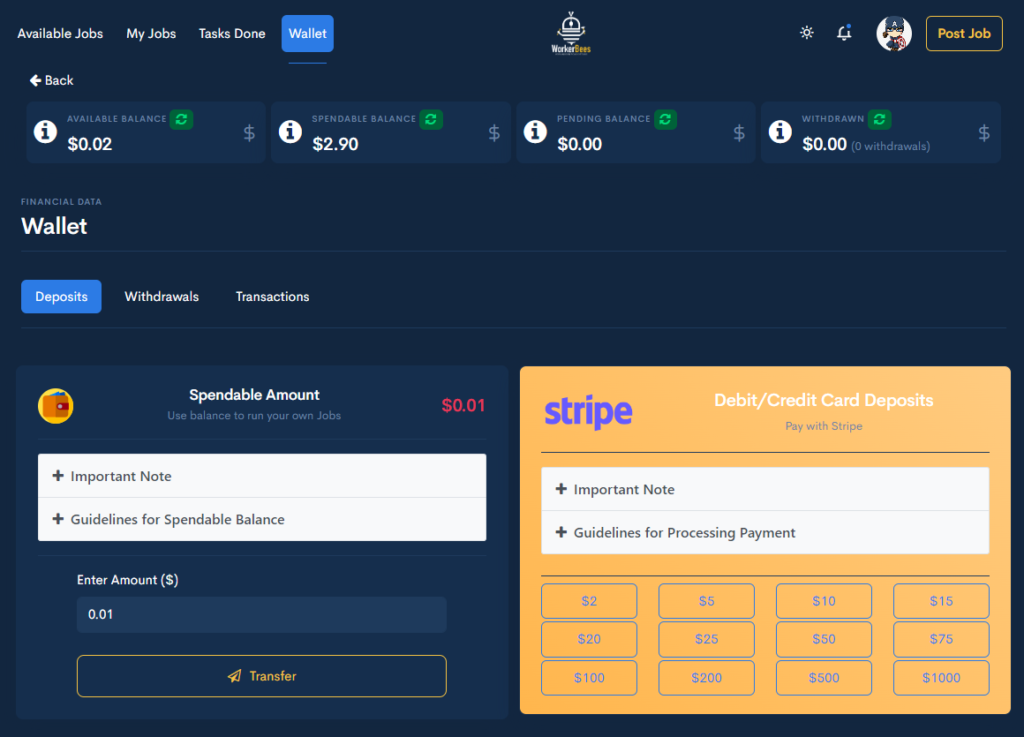Click the info icon on Pending Balance
The image size is (1024, 737).
tap(534, 131)
